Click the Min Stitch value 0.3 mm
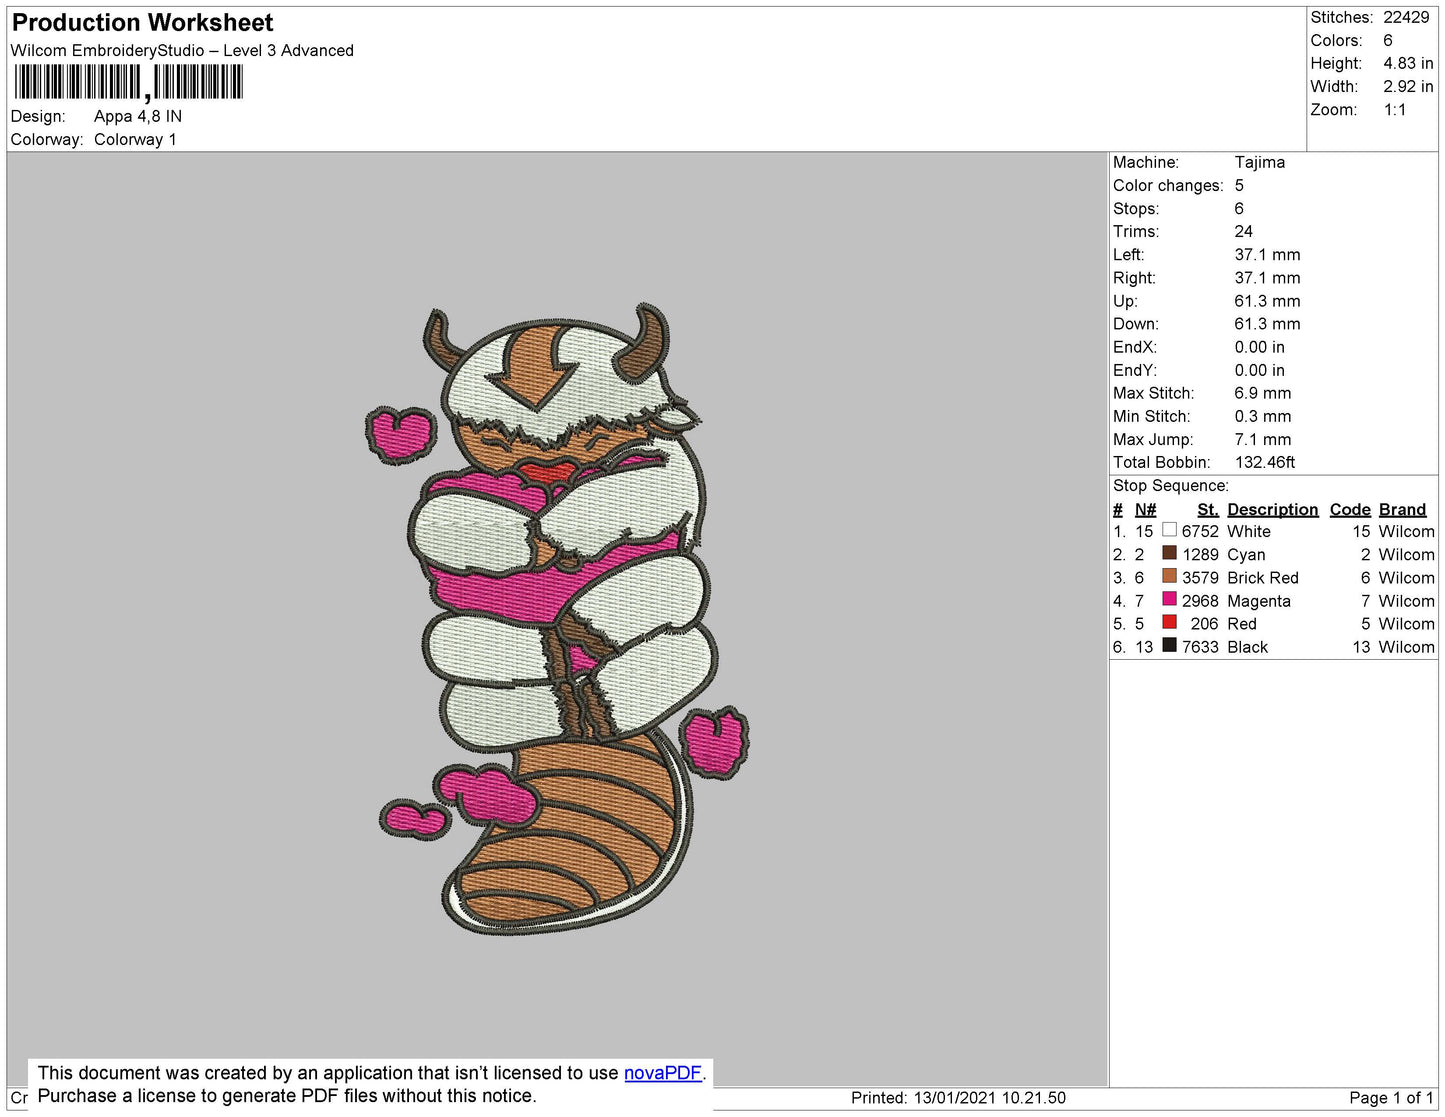The height and width of the screenshot is (1117, 1445). coord(1263,416)
